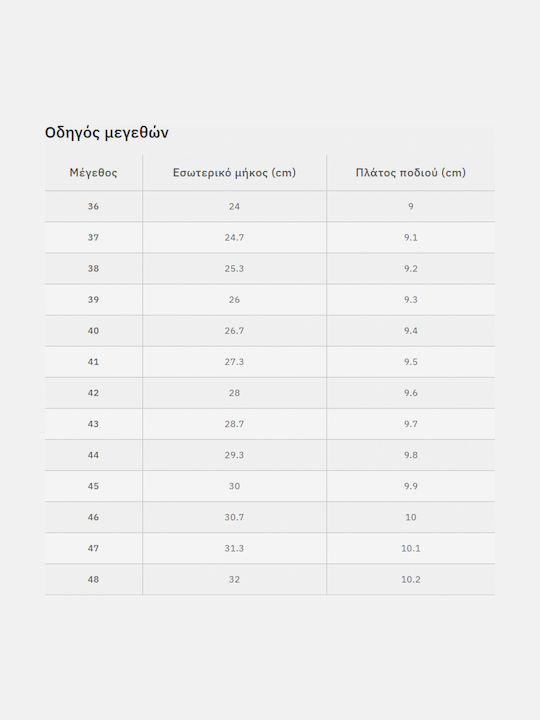
Task: Click foot width value 10.2
Action: (x=411, y=579)
